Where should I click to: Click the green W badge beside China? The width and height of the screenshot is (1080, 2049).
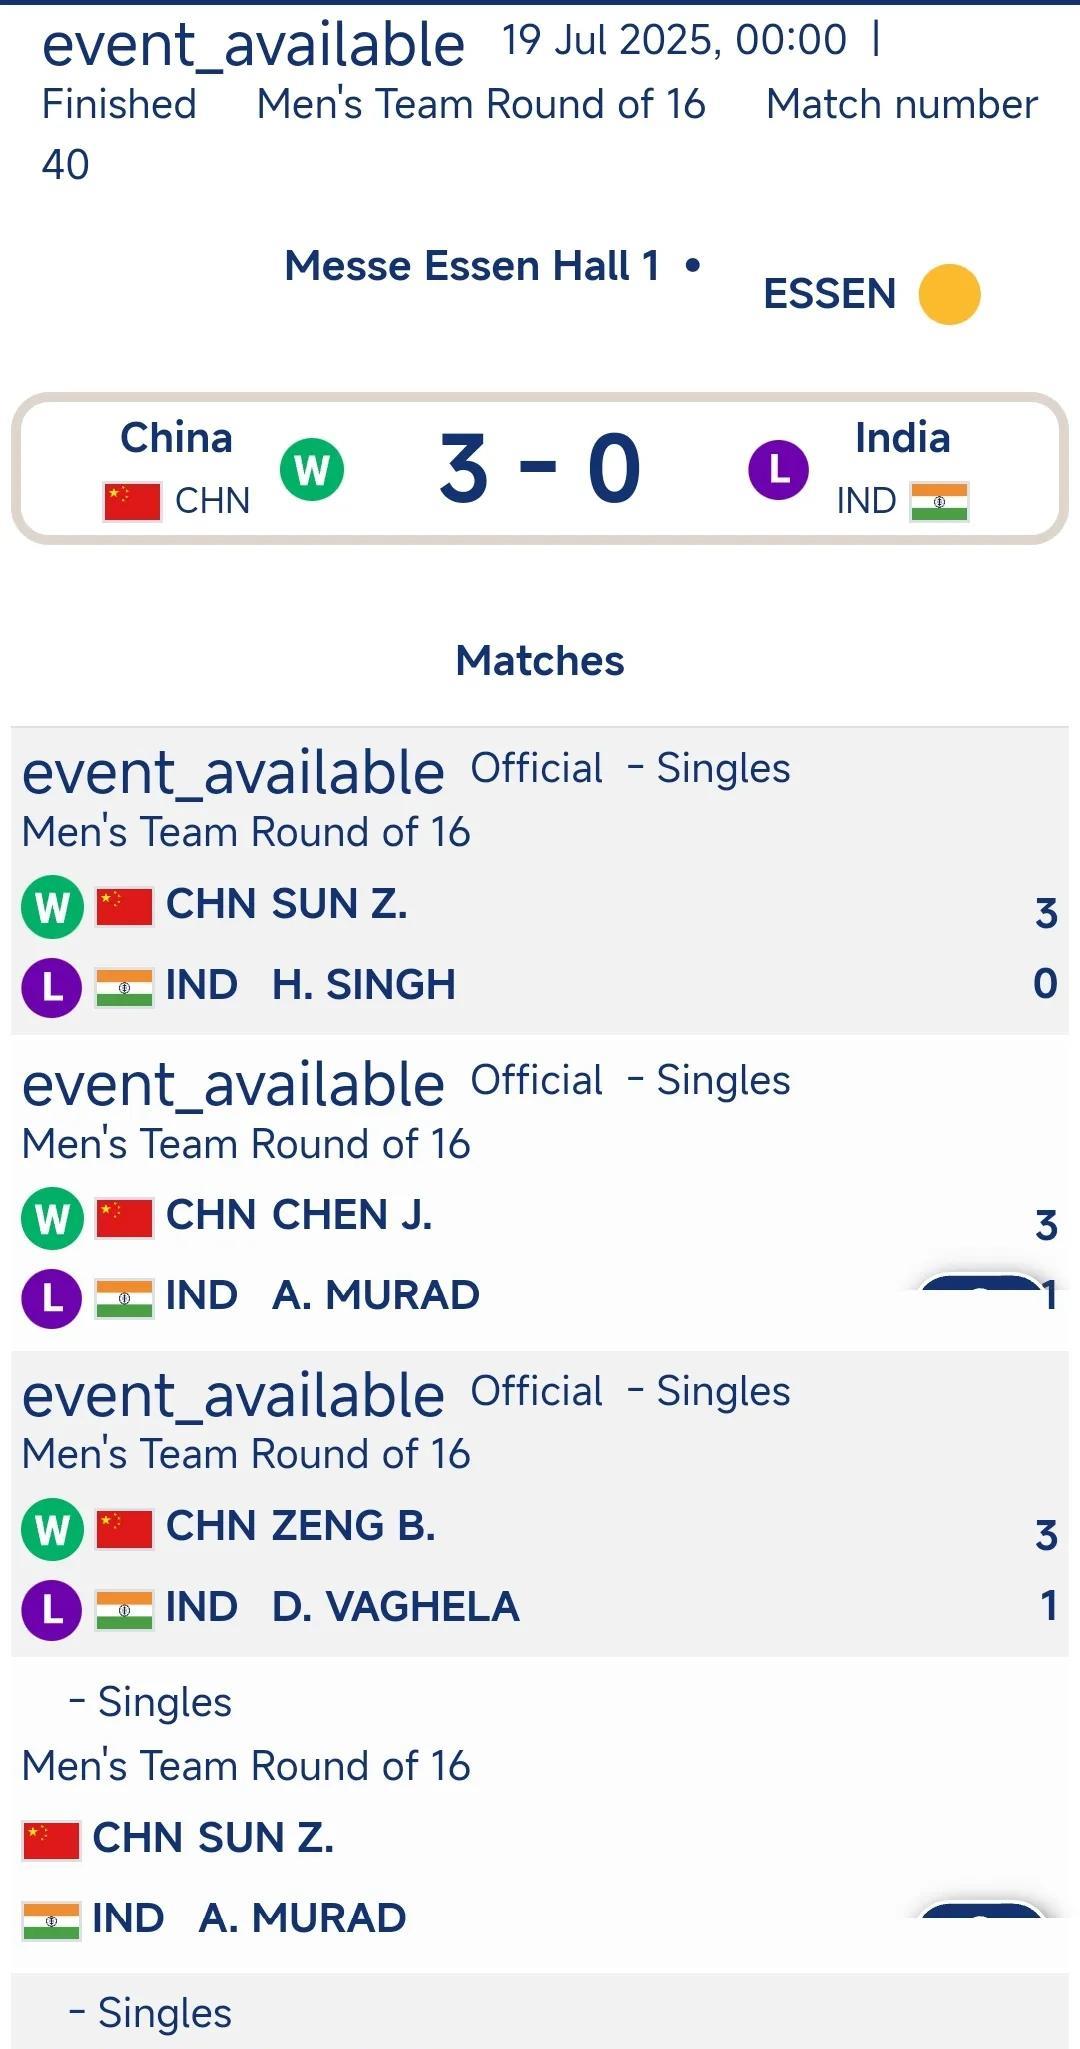click(312, 469)
